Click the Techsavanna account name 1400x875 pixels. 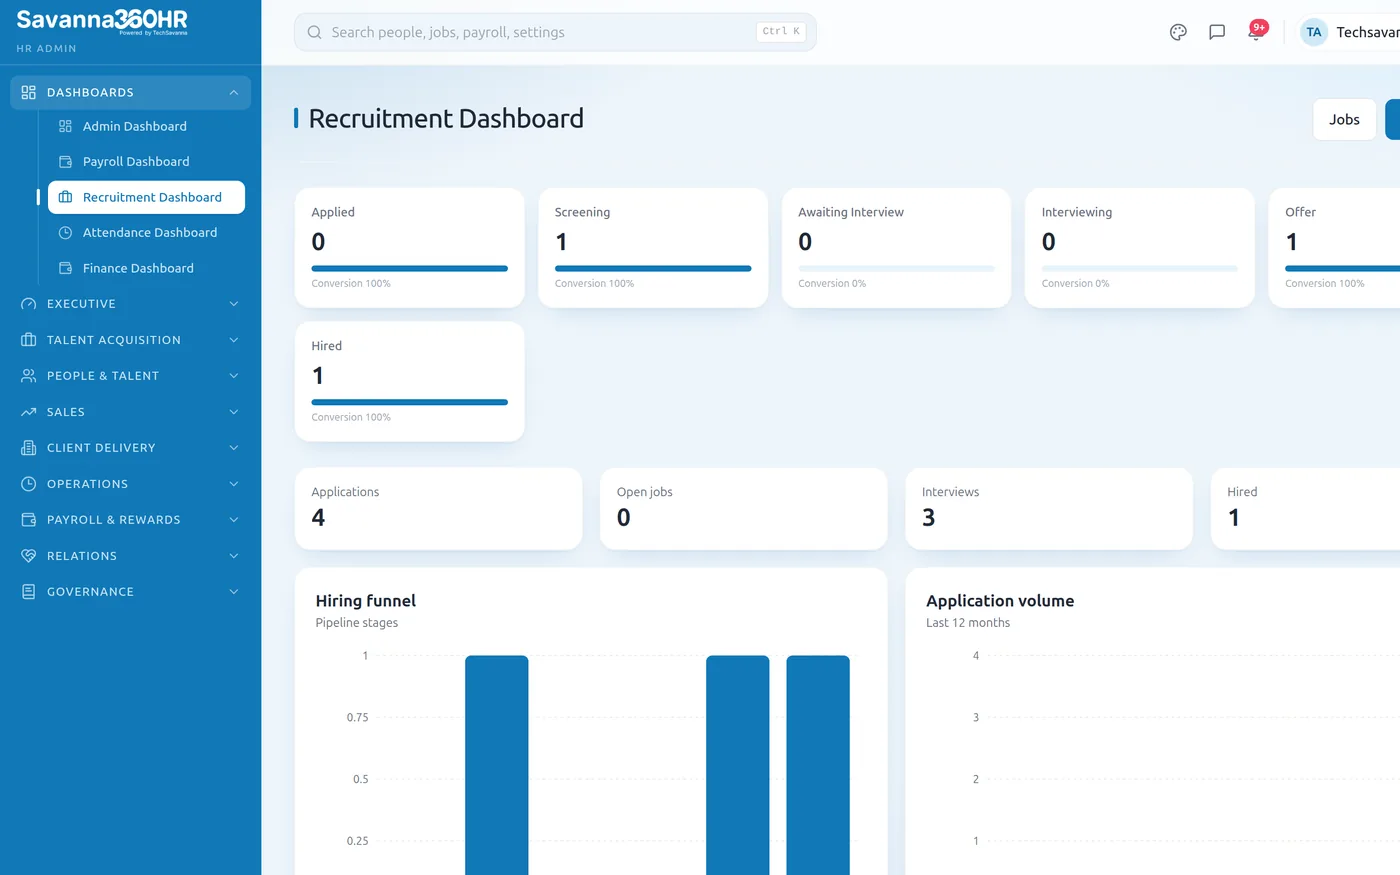point(1368,32)
